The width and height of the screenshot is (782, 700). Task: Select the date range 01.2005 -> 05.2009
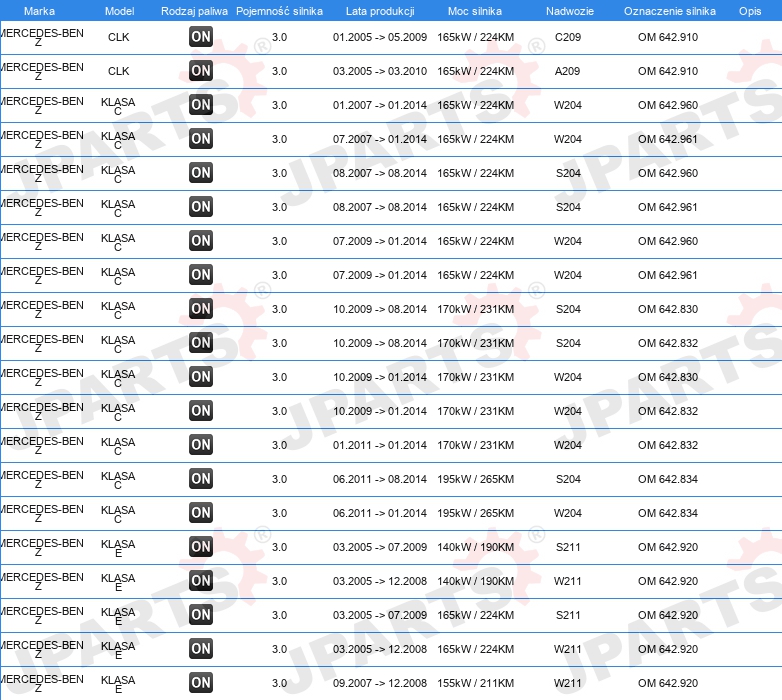pyautogui.click(x=380, y=37)
